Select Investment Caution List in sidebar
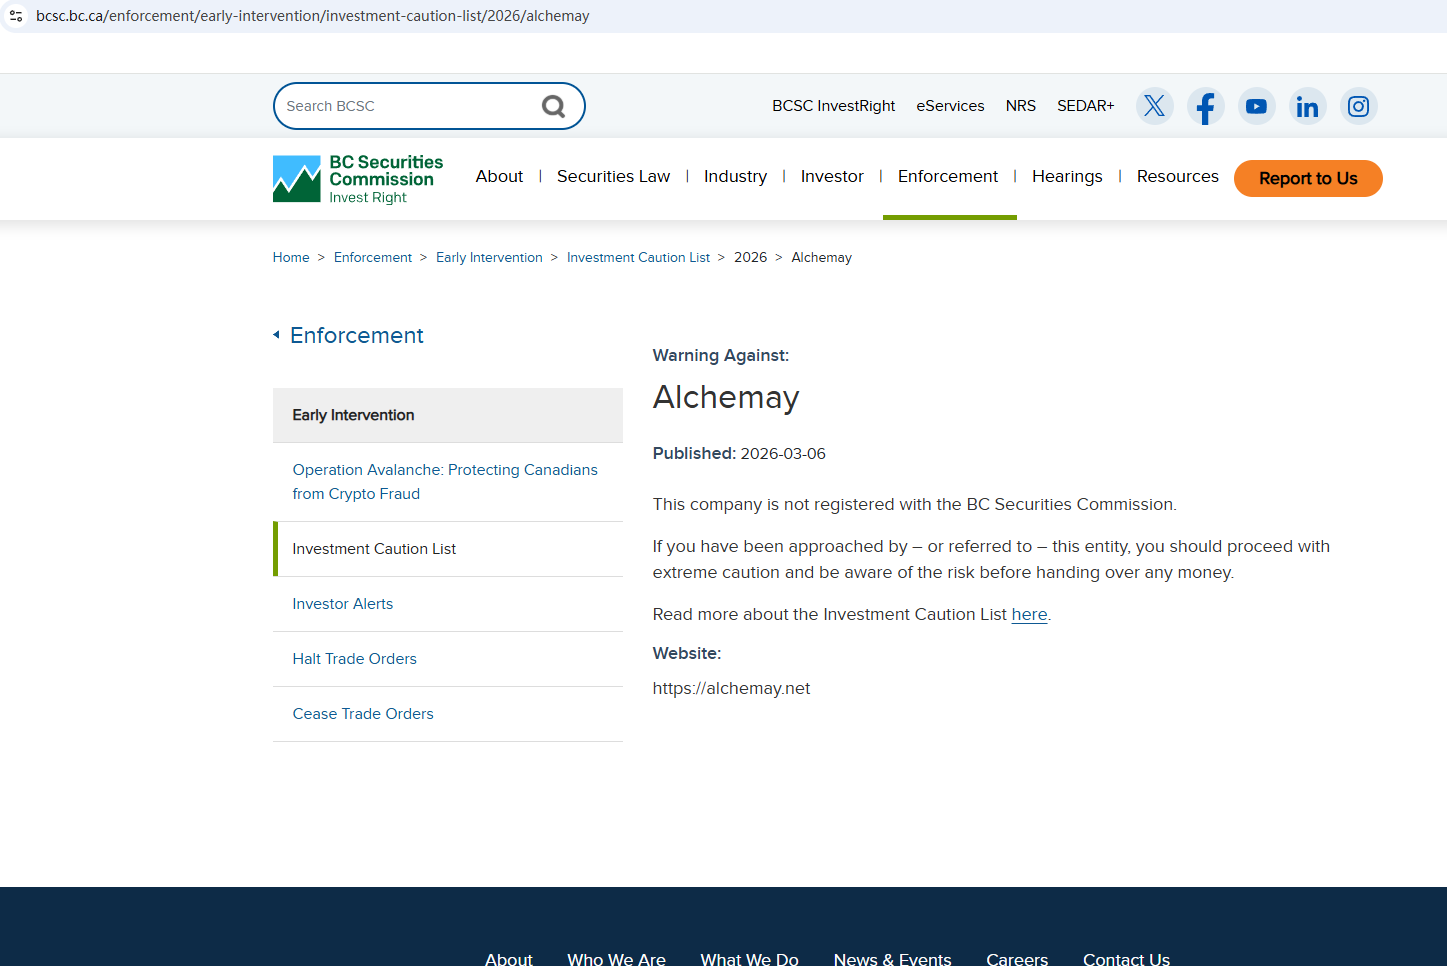The height and width of the screenshot is (966, 1447). (x=448, y=549)
